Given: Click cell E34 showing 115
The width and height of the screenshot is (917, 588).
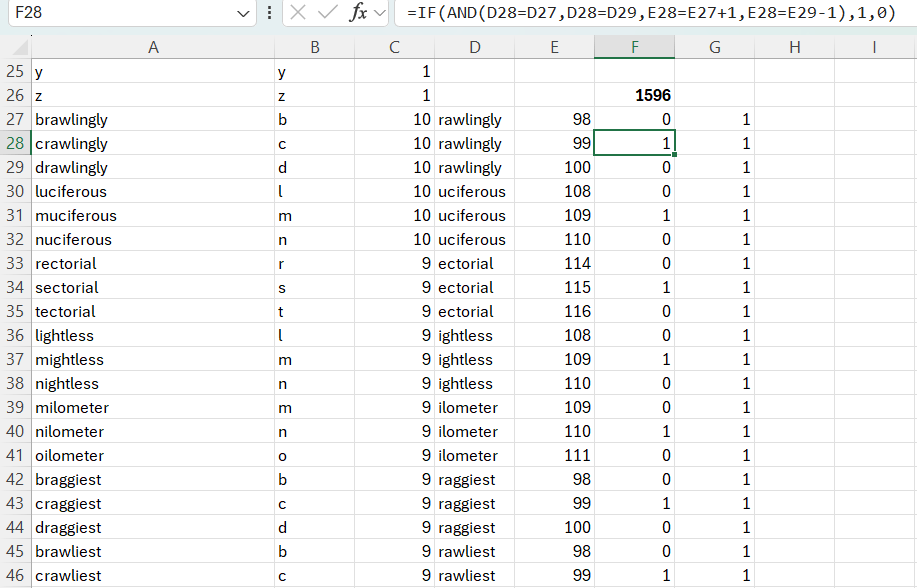Looking at the screenshot, I should [554, 287].
